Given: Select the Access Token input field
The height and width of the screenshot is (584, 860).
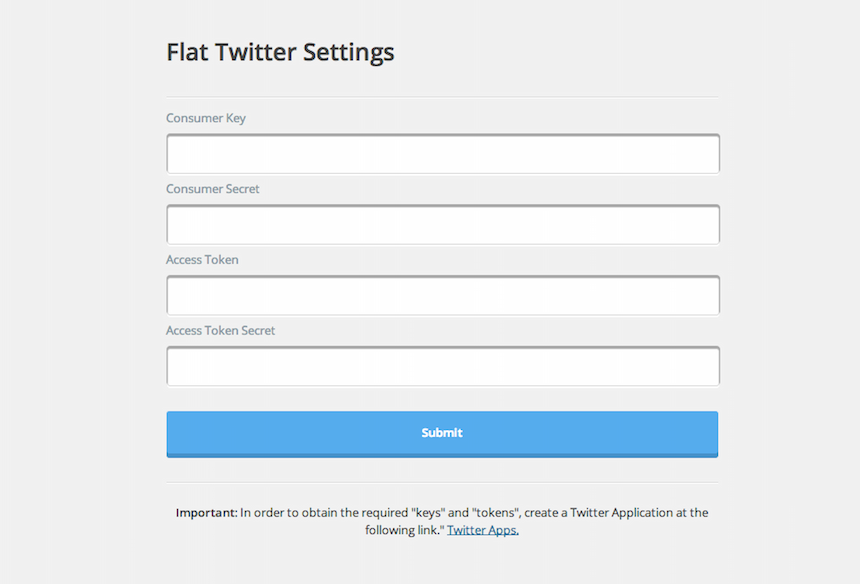Looking at the screenshot, I should [443, 295].
